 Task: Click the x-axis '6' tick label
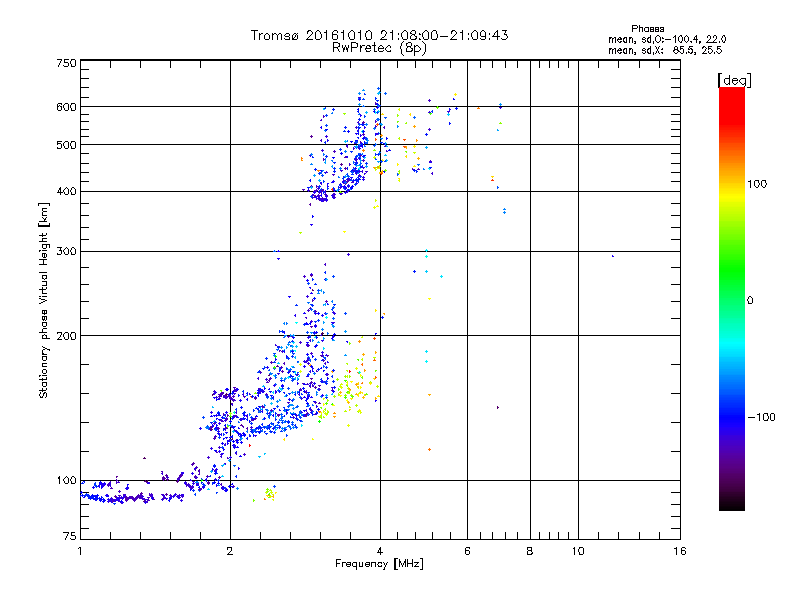[467, 551]
